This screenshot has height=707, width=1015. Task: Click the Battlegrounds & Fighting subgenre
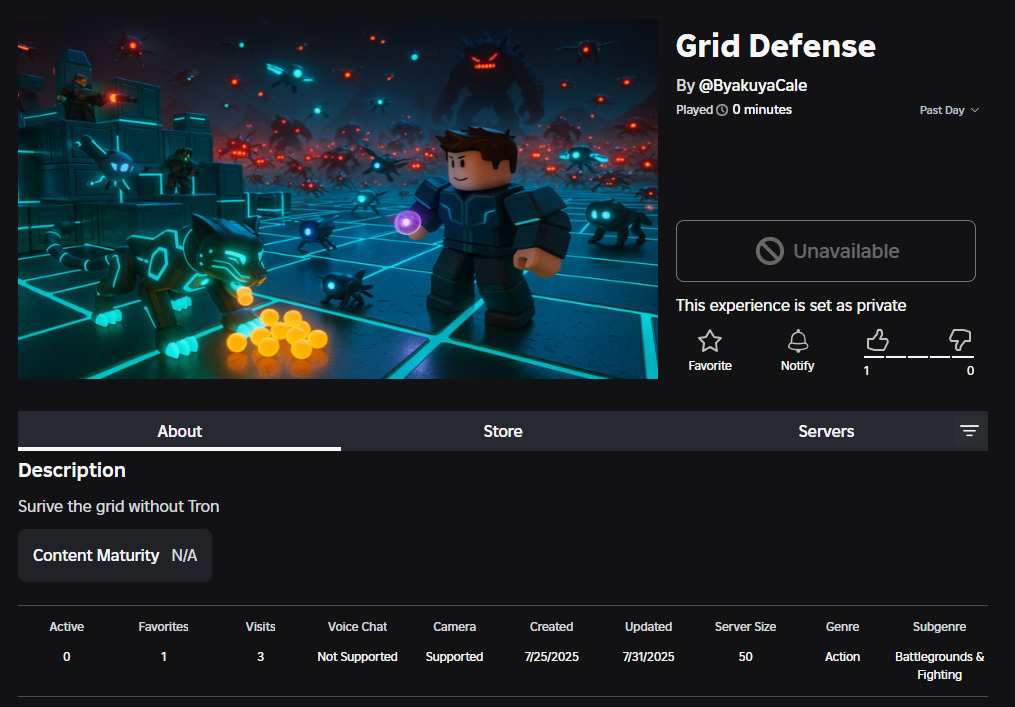pyautogui.click(x=939, y=666)
